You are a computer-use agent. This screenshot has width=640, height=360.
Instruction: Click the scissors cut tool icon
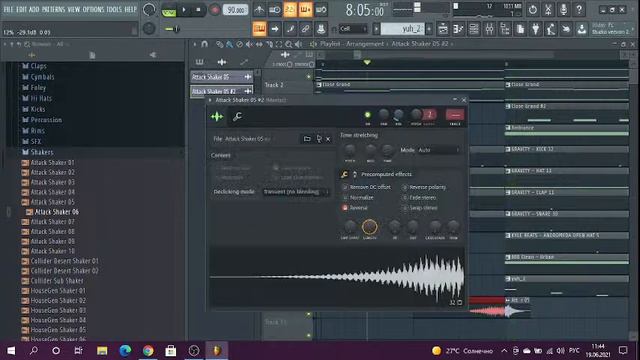548,9
